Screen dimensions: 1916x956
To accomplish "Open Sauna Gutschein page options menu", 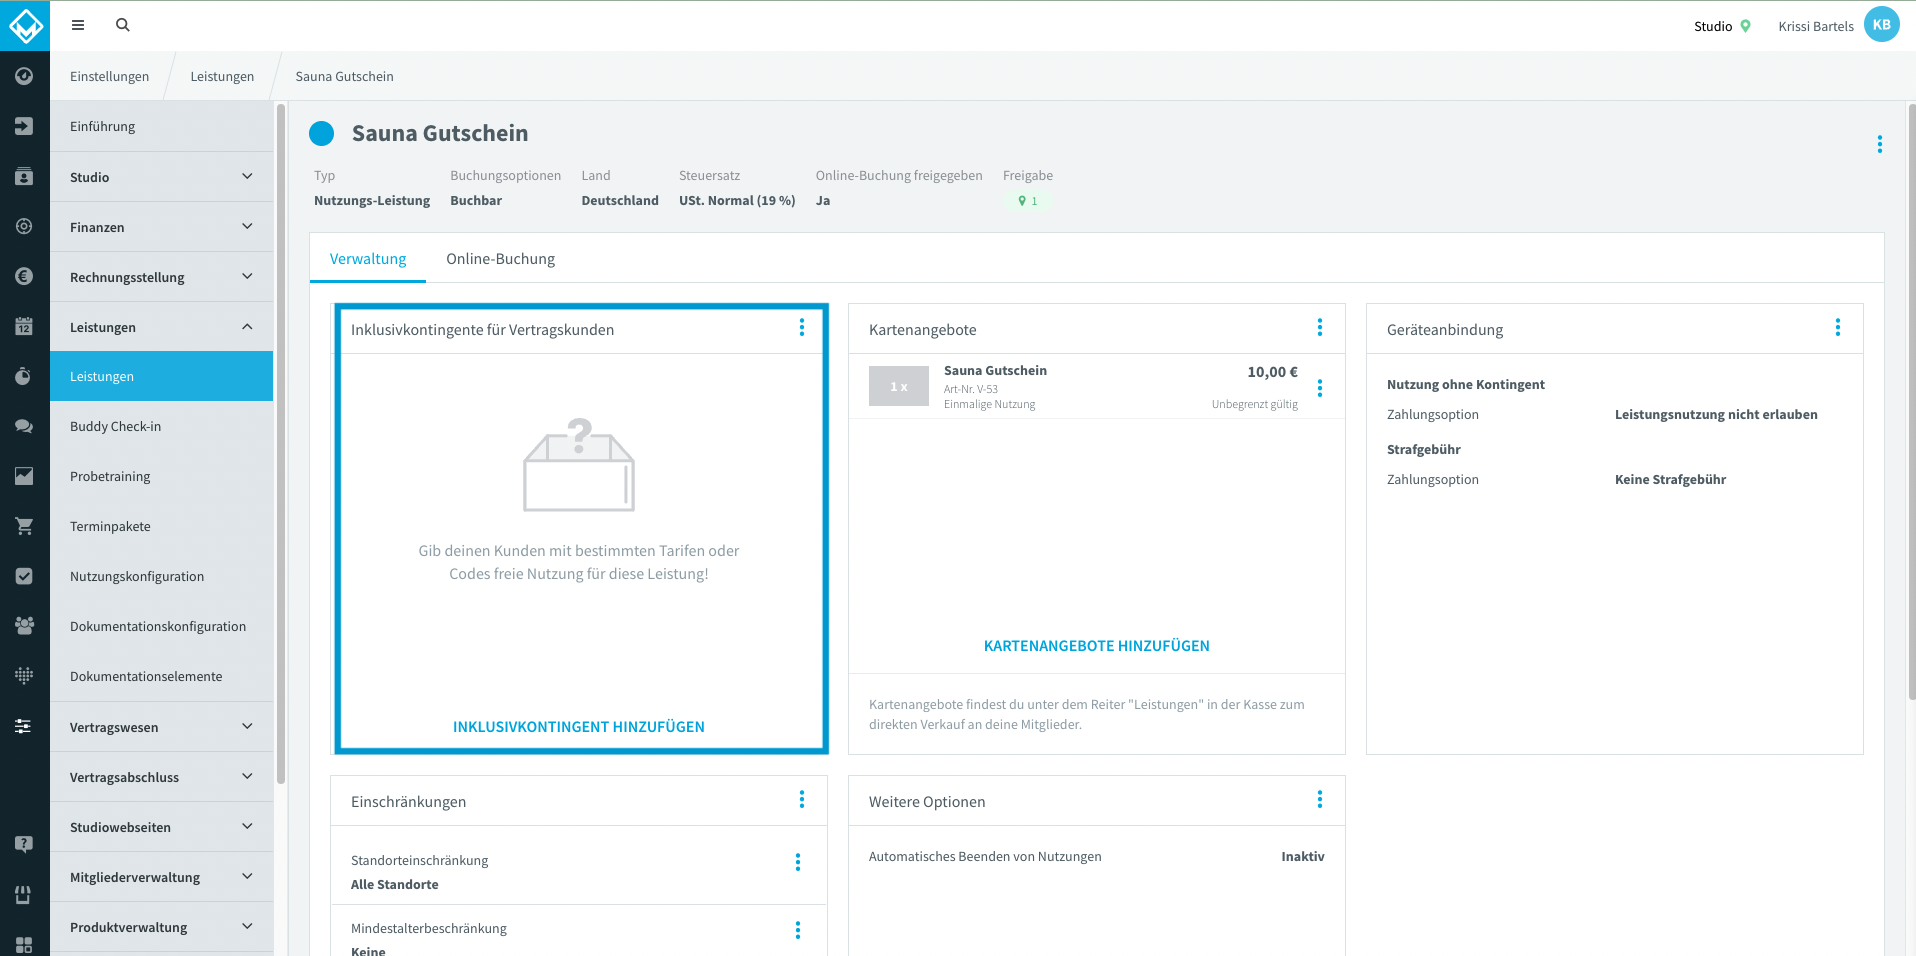I will click(x=1879, y=144).
